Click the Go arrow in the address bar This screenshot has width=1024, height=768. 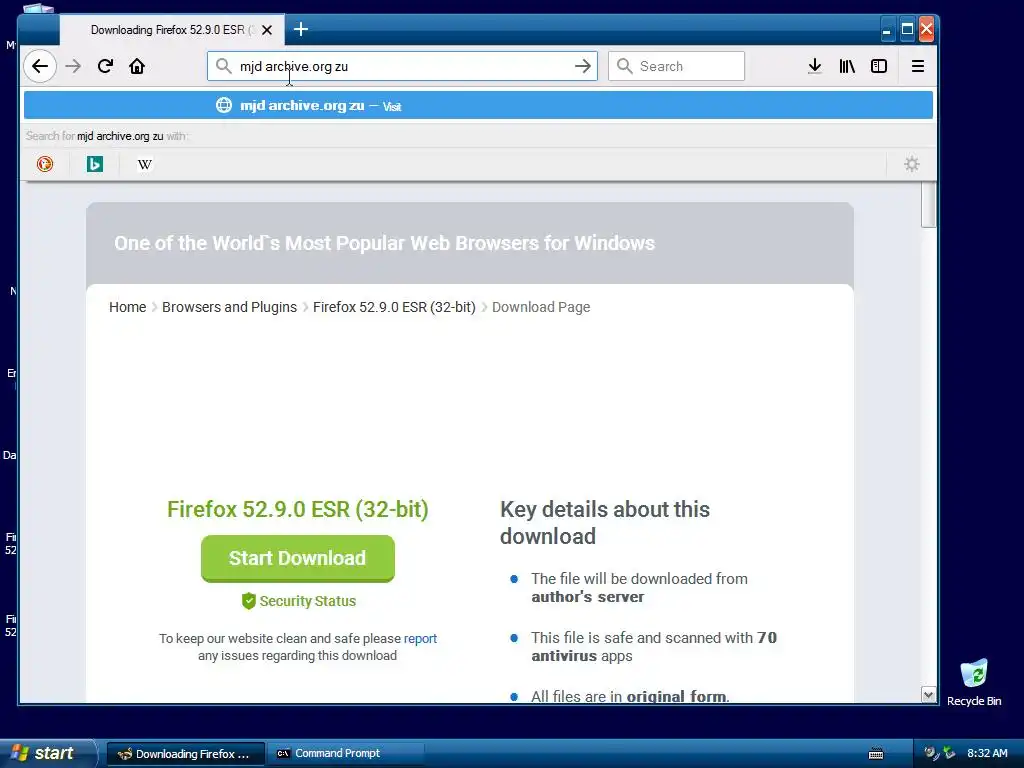pyautogui.click(x=583, y=66)
